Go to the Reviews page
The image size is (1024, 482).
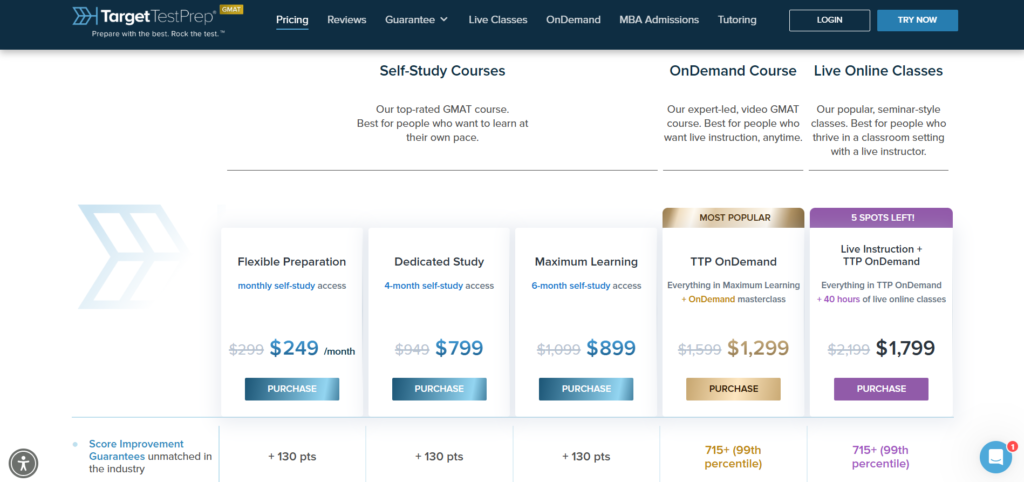click(347, 20)
